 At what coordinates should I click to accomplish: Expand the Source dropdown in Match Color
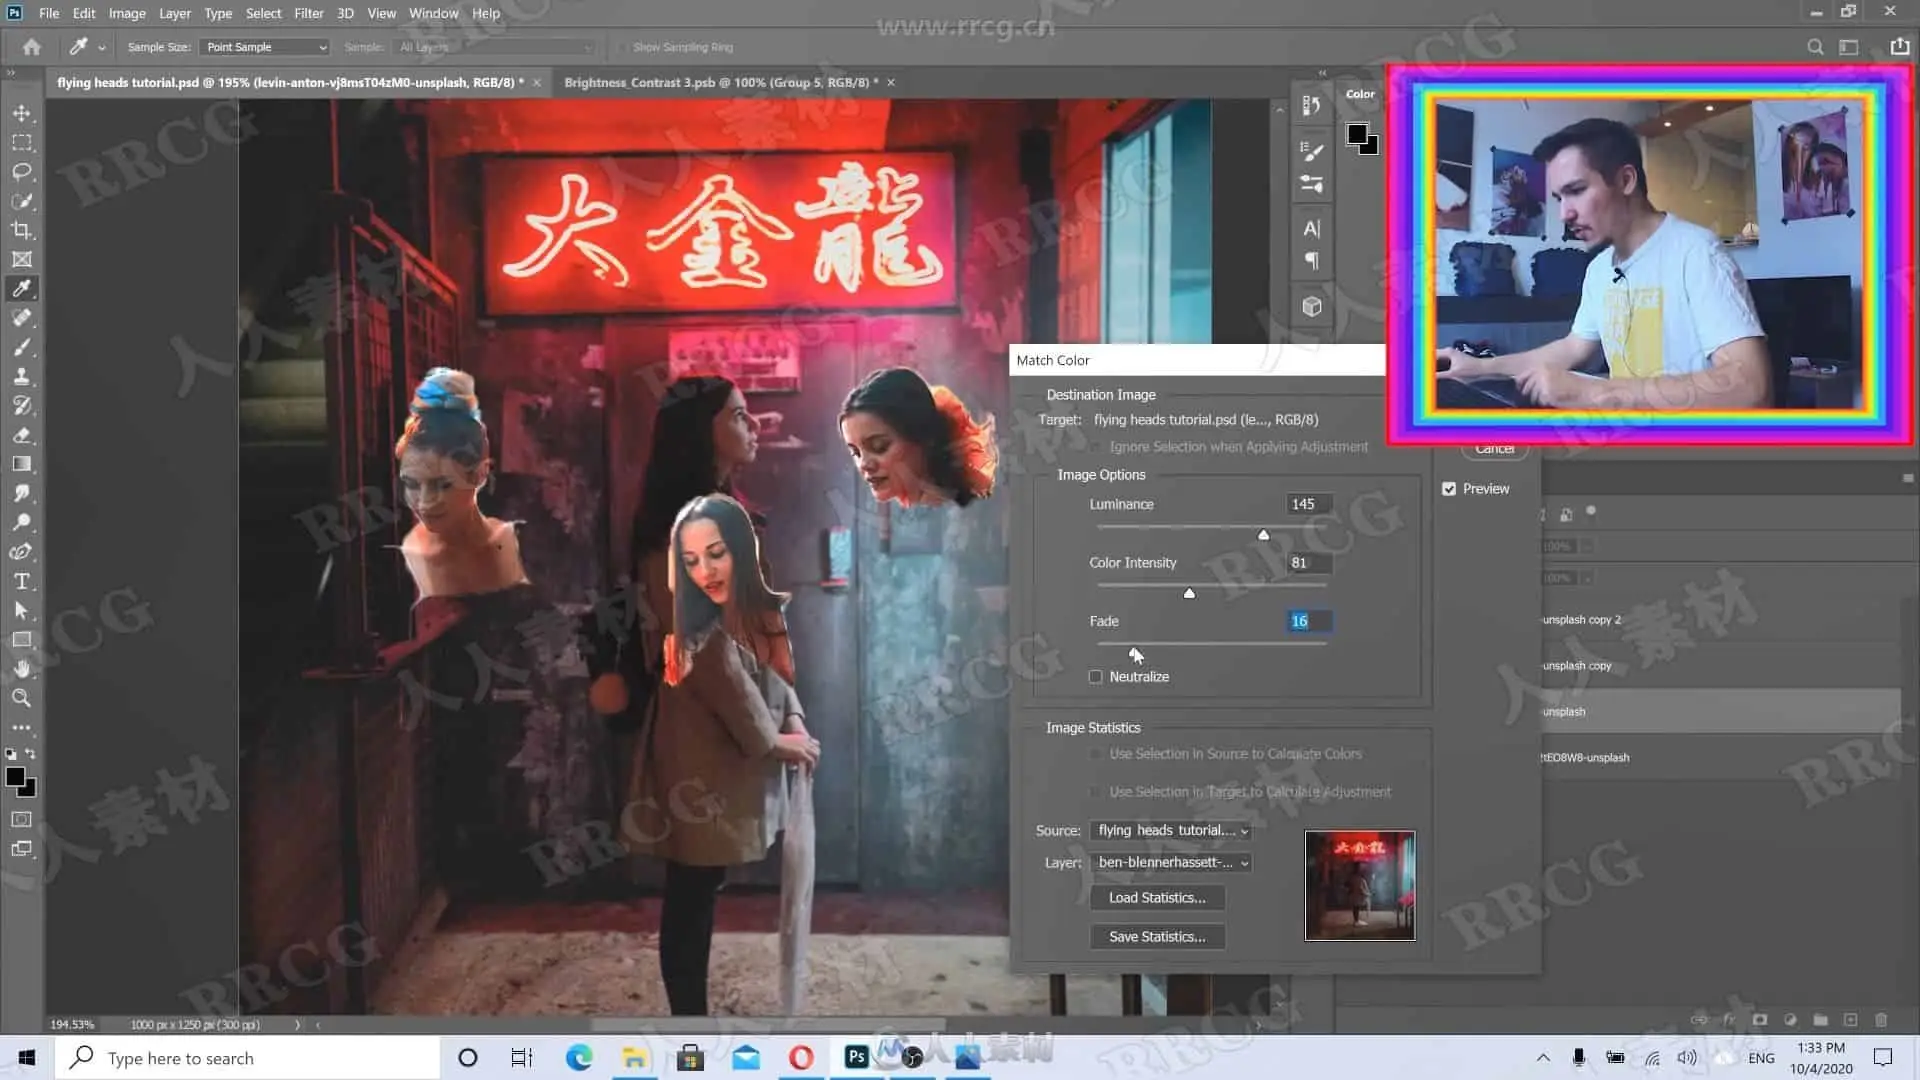coord(1171,830)
